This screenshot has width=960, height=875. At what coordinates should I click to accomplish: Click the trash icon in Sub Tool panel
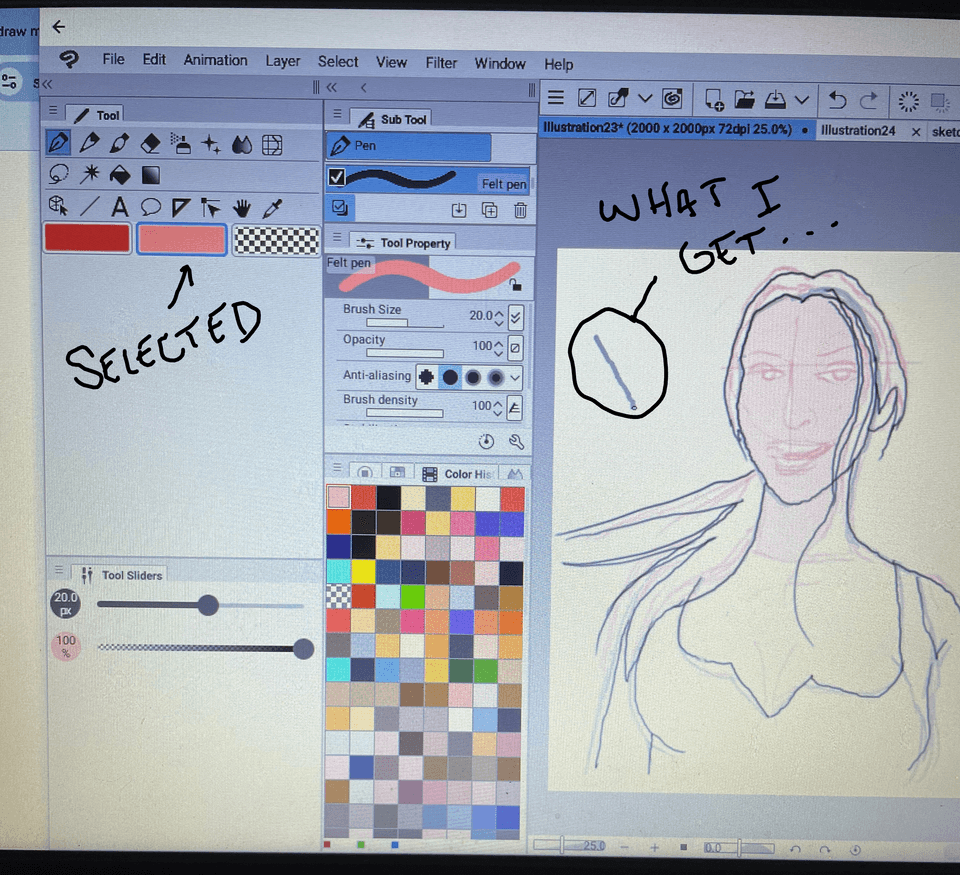tap(520, 210)
